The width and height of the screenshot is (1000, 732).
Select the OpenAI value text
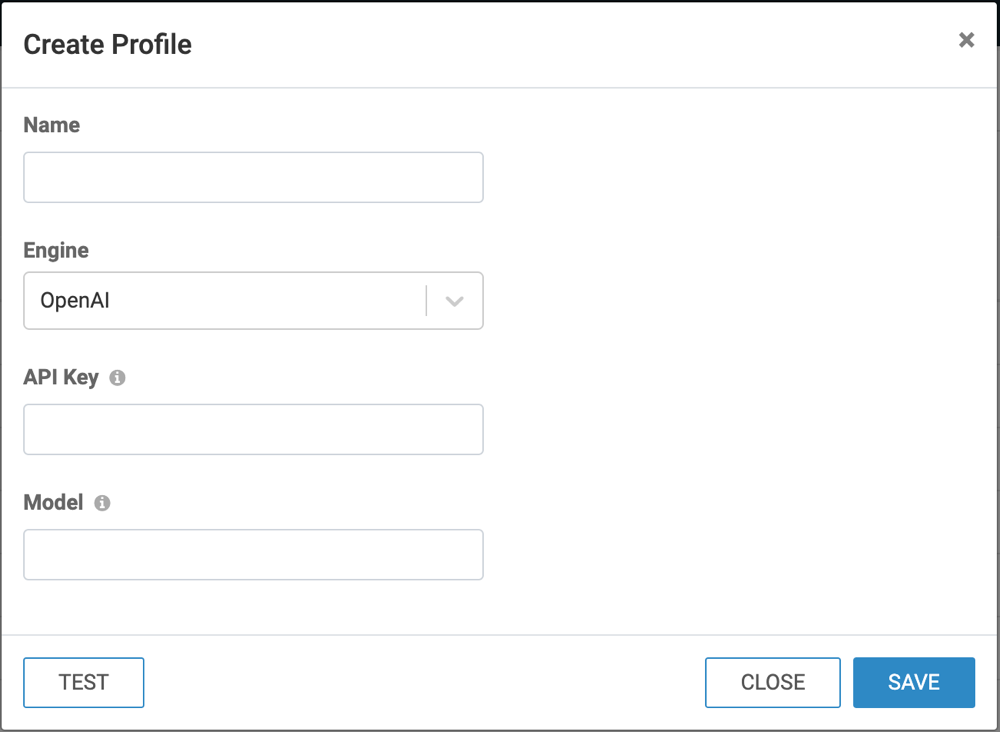click(75, 301)
